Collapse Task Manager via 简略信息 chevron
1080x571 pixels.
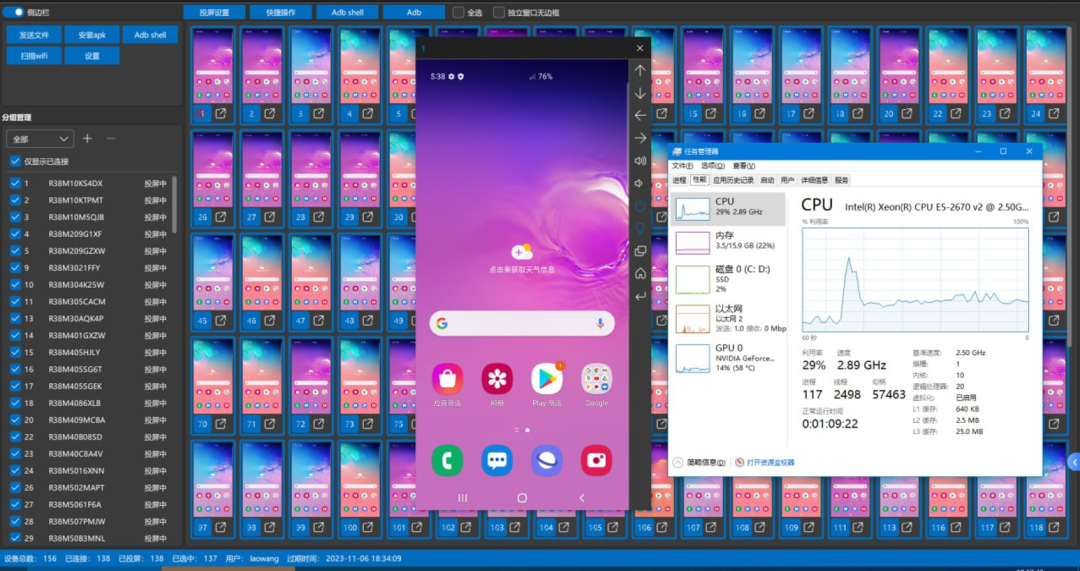click(678, 463)
